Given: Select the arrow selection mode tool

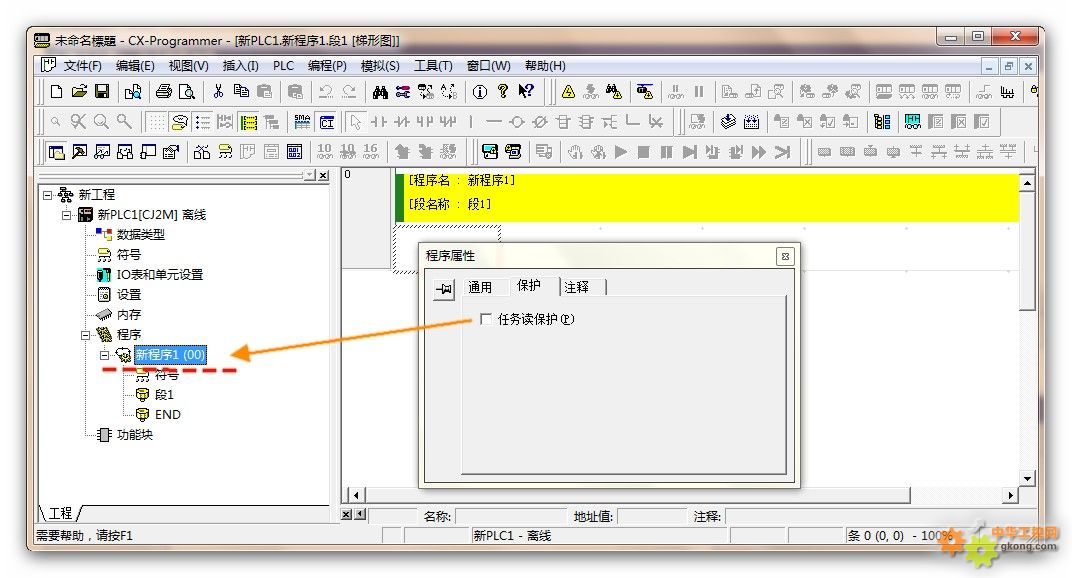Looking at the screenshot, I should tap(356, 122).
